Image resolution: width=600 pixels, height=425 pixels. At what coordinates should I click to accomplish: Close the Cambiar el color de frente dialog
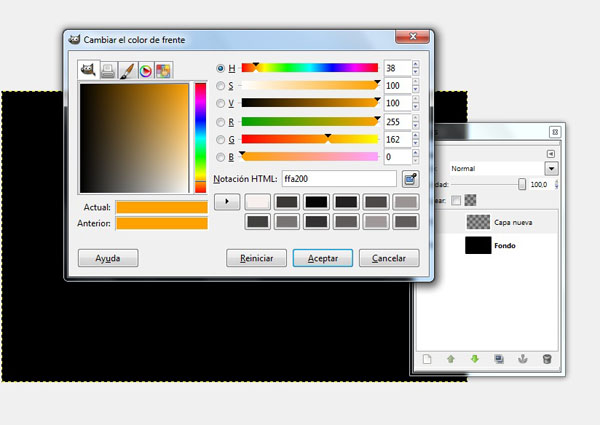[412, 37]
